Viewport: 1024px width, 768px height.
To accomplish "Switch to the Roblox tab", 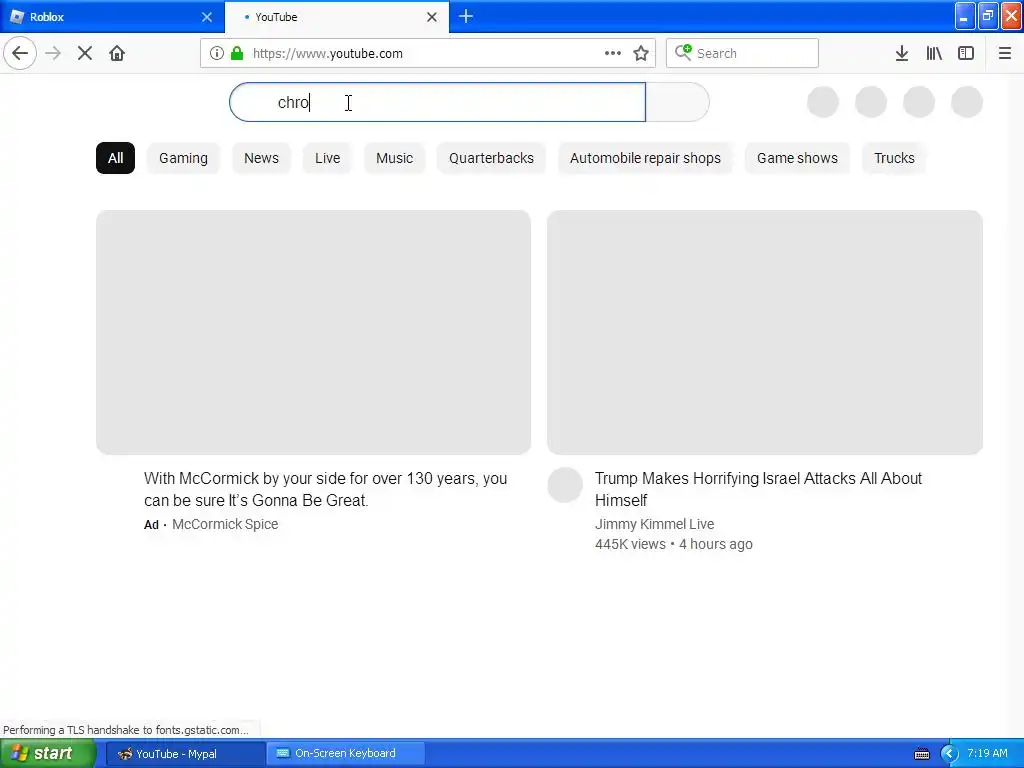I will point(112,17).
